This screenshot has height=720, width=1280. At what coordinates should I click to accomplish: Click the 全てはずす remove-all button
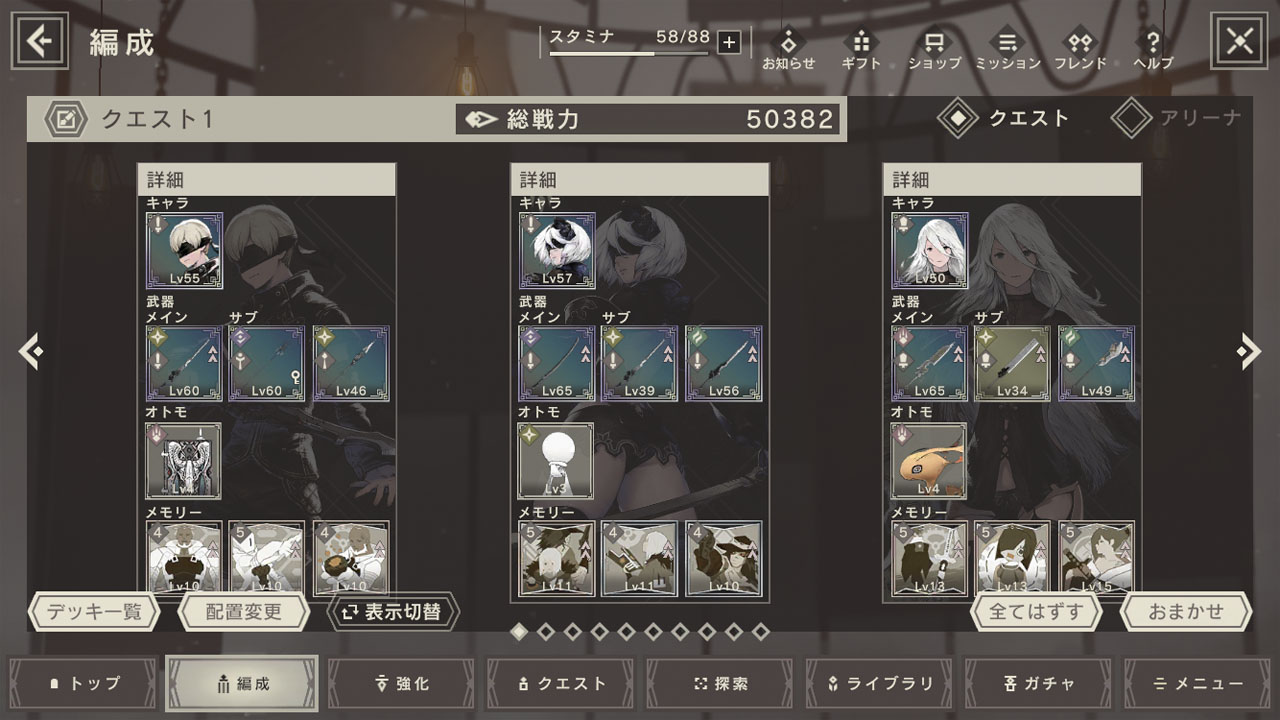1036,612
